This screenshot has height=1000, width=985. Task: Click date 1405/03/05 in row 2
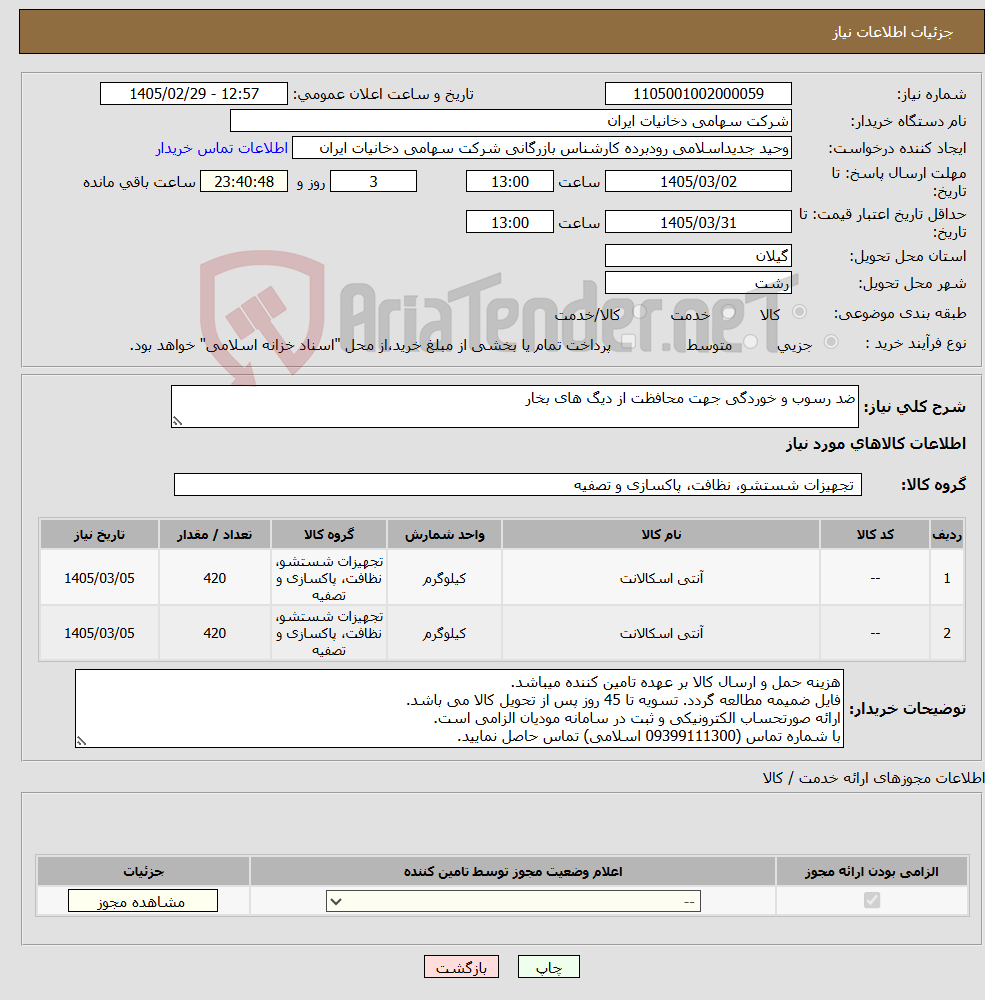tap(100, 633)
